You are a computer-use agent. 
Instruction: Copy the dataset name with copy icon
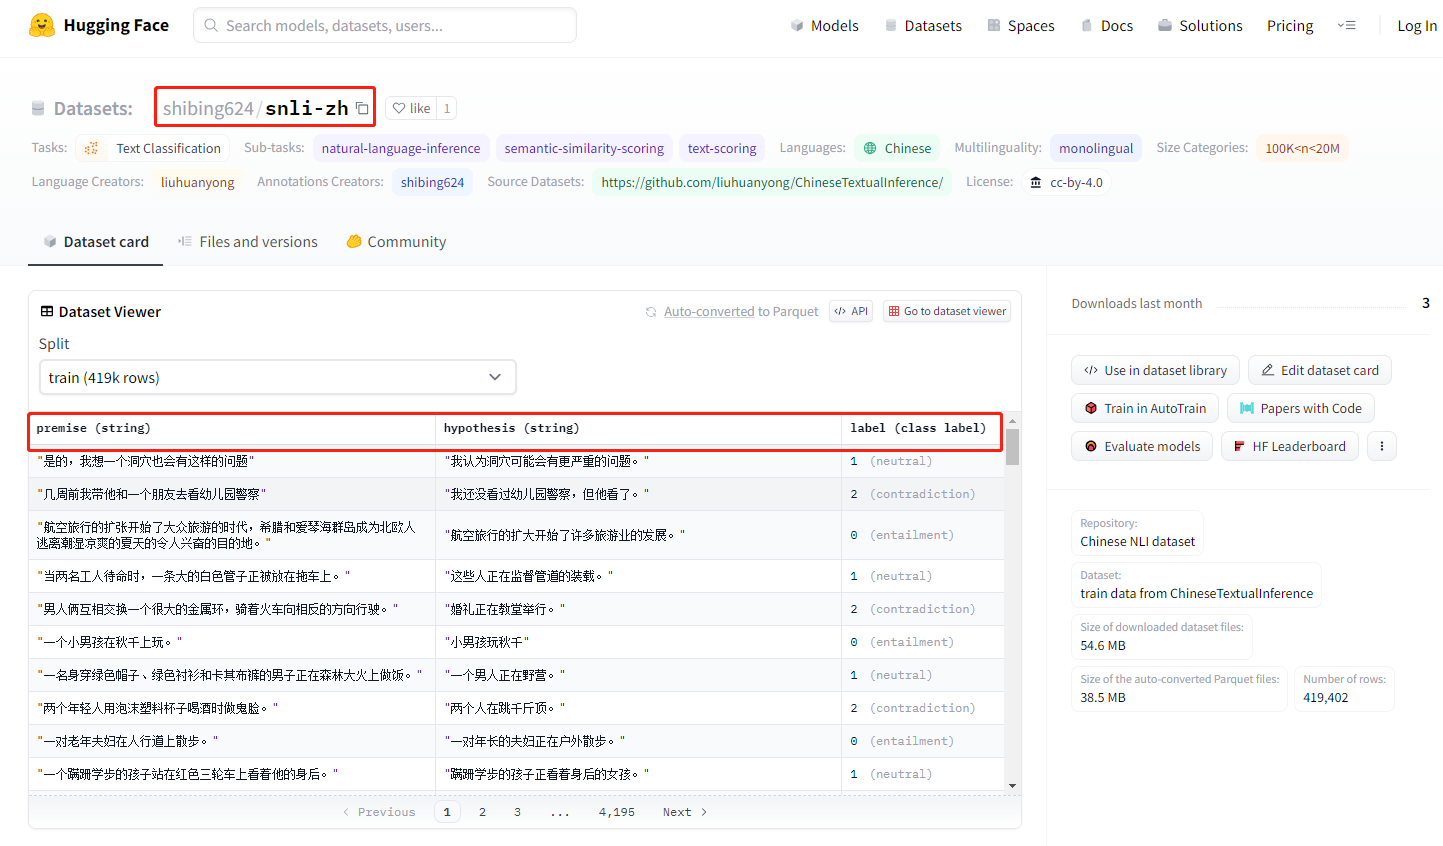click(362, 108)
